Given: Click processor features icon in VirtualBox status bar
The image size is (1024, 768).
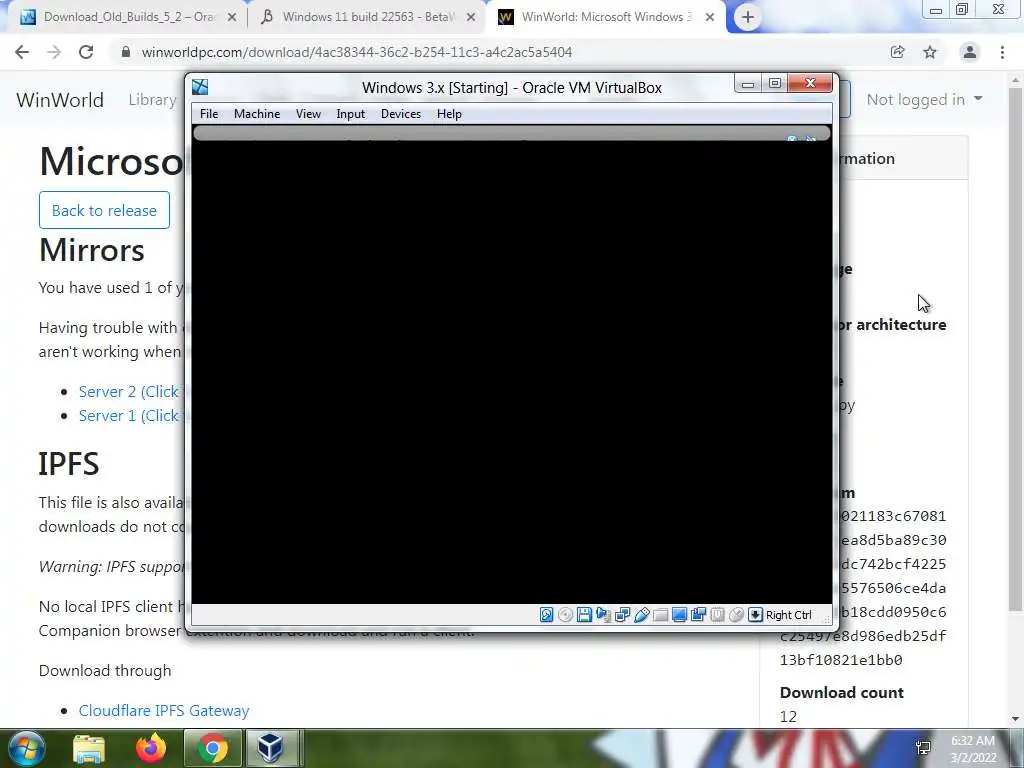Looking at the screenshot, I should (x=717, y=615).
